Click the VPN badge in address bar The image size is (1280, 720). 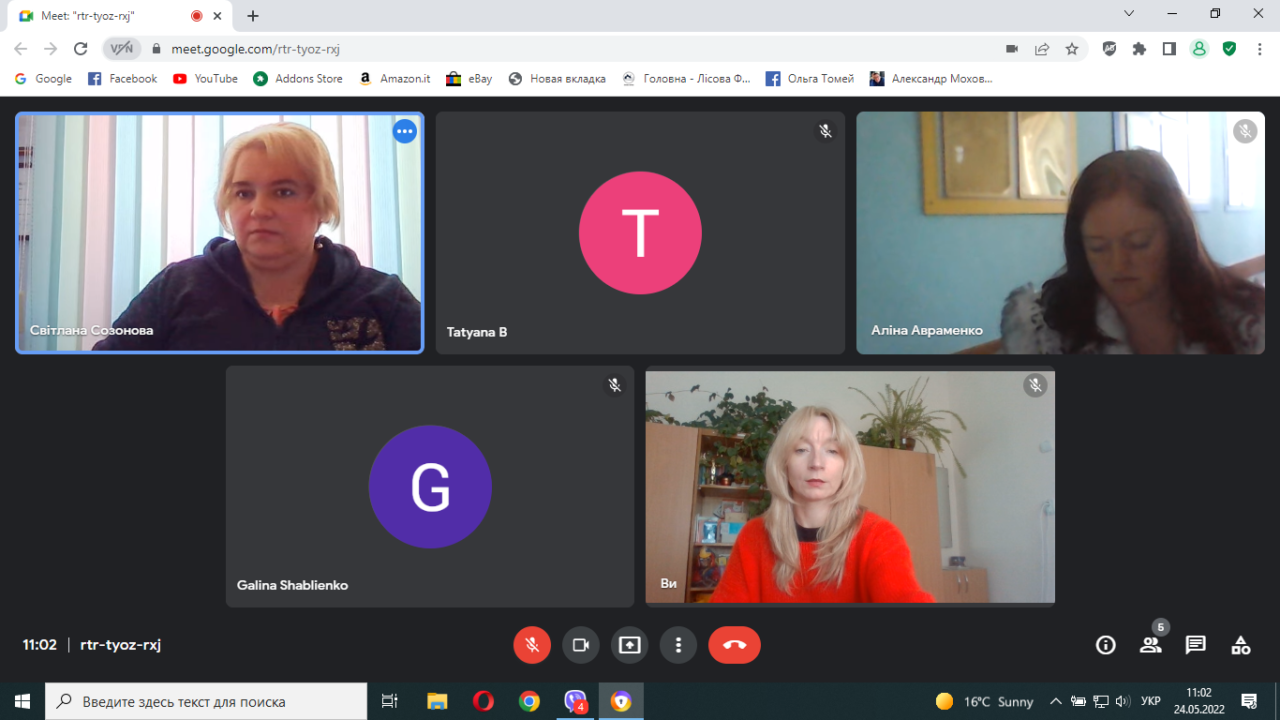[121, 48]
